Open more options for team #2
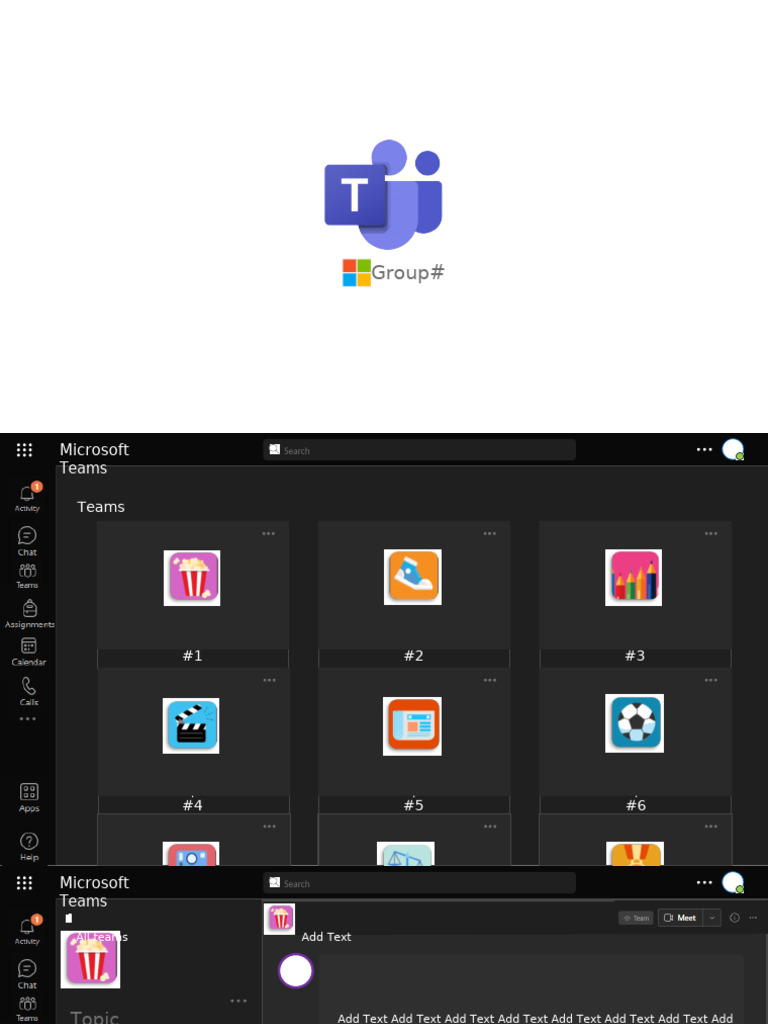The image size is (768, 1024). click(490, 534)
